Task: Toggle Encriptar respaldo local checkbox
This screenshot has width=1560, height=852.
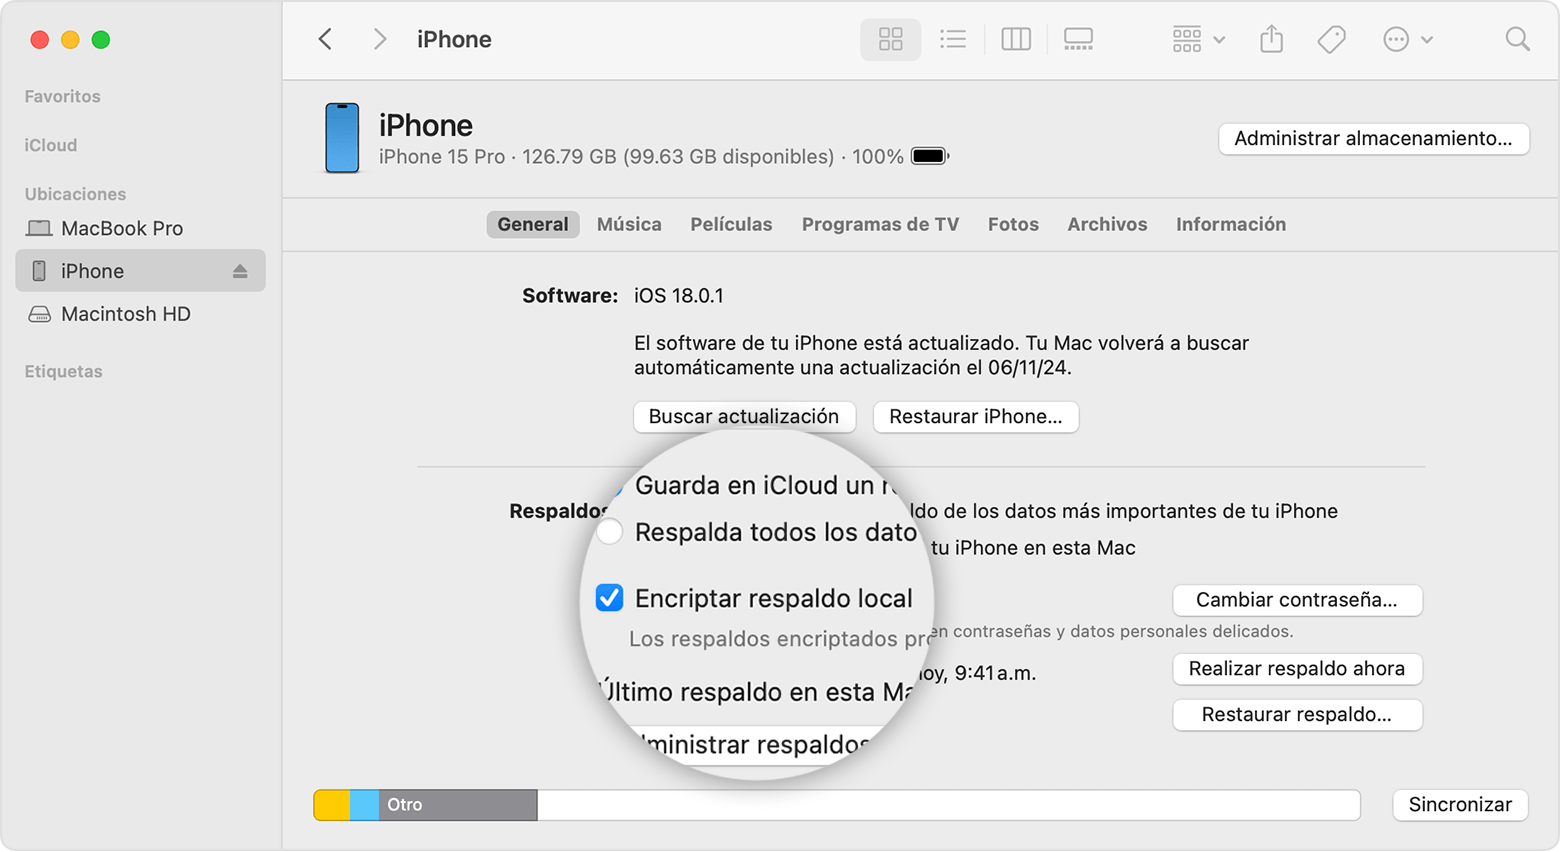Action: pyautogui.click(x=610, y=598)
